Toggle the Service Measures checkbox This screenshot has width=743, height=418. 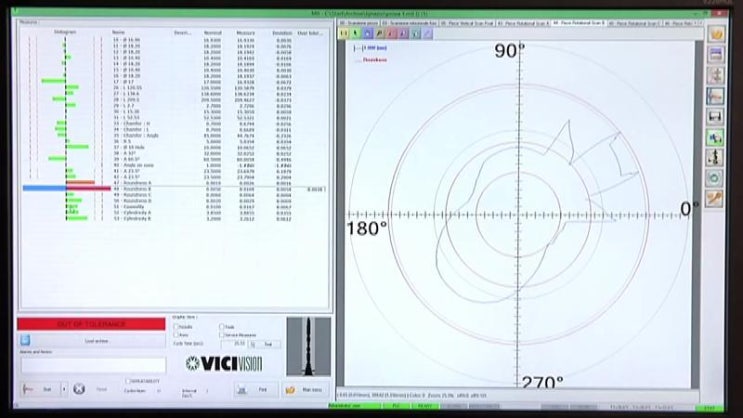click(222, 335)
